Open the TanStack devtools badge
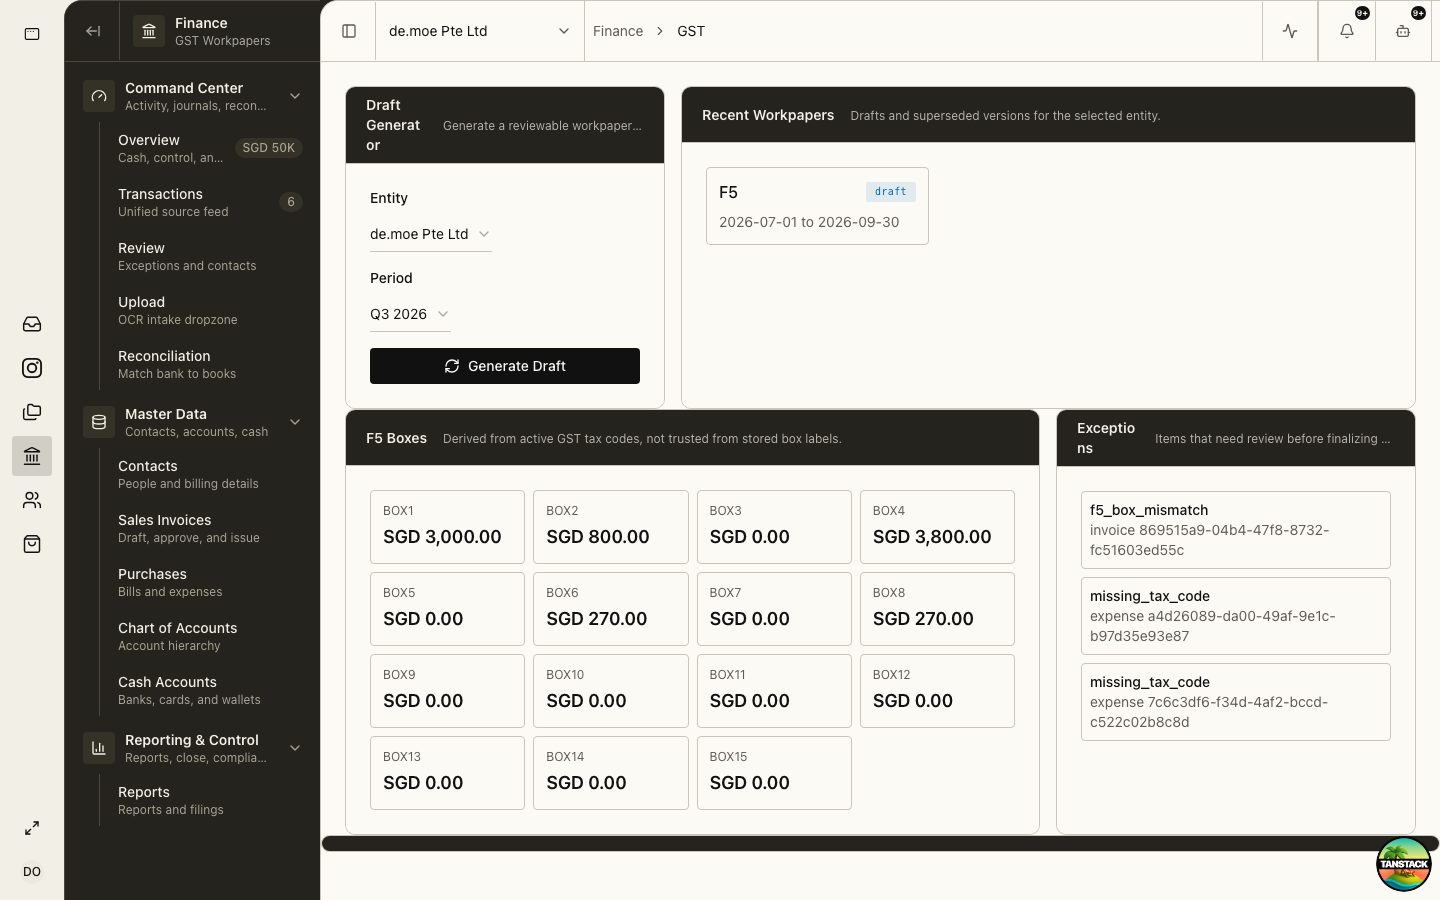The width and height of the screenshot is (1440, 900). coord(1403,864)
